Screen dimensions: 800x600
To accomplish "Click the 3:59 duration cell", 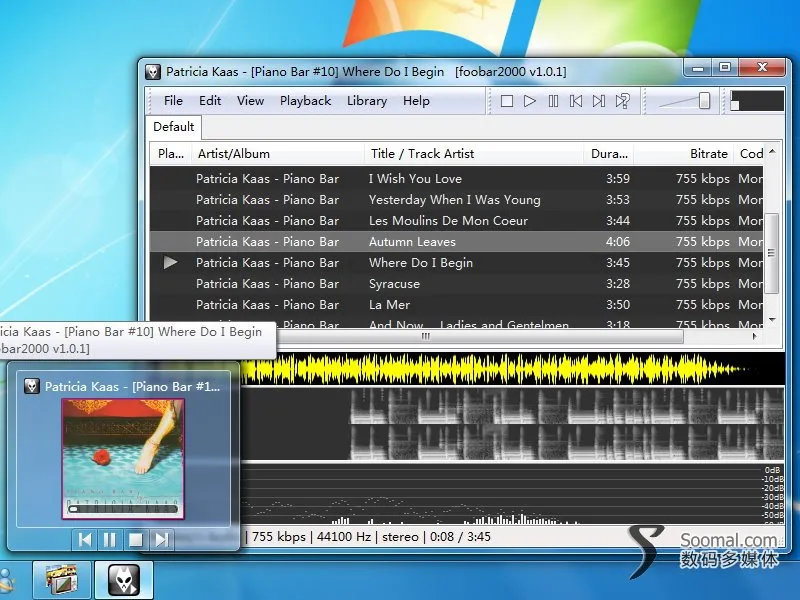I will pyautogui.click(x=617, y=179).
